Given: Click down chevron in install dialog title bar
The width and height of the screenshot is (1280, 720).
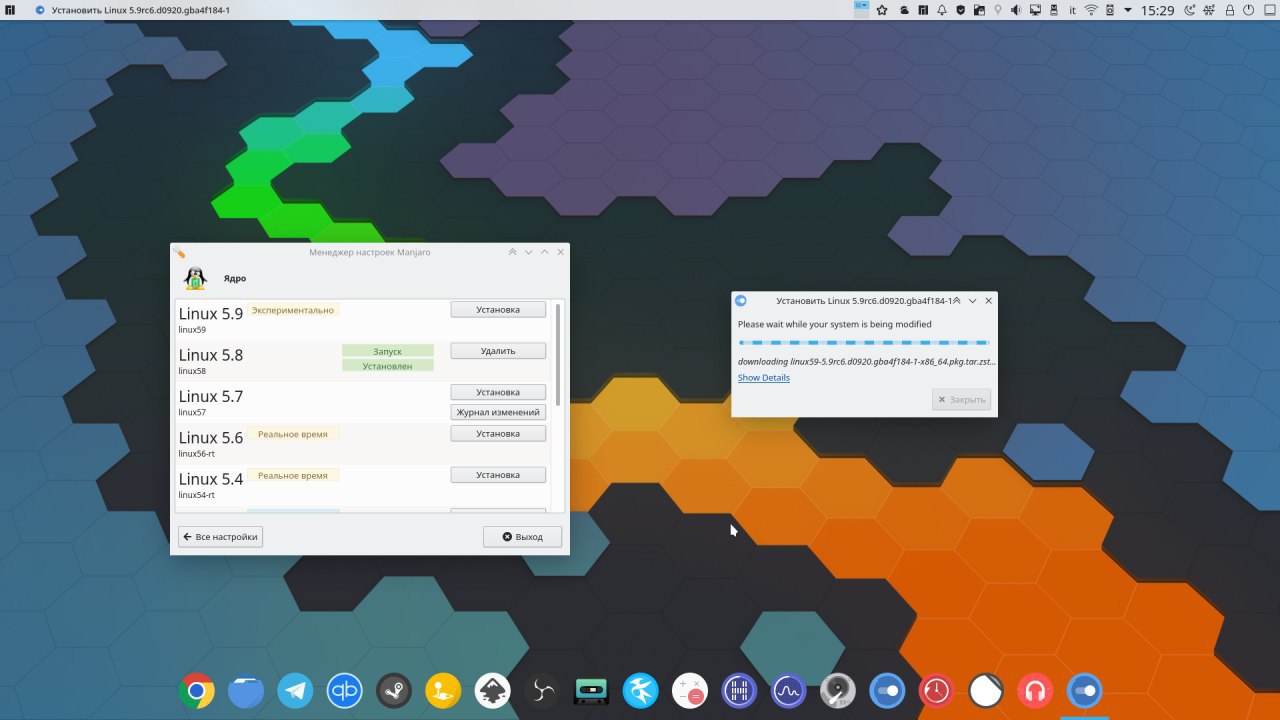Looking at the screenshot, I should tap(972, 300).
